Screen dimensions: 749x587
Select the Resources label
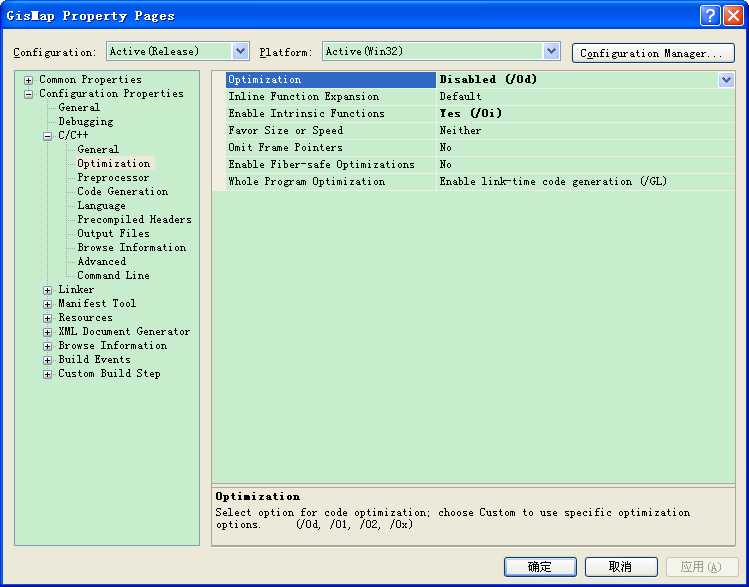(x=85, y=318)
